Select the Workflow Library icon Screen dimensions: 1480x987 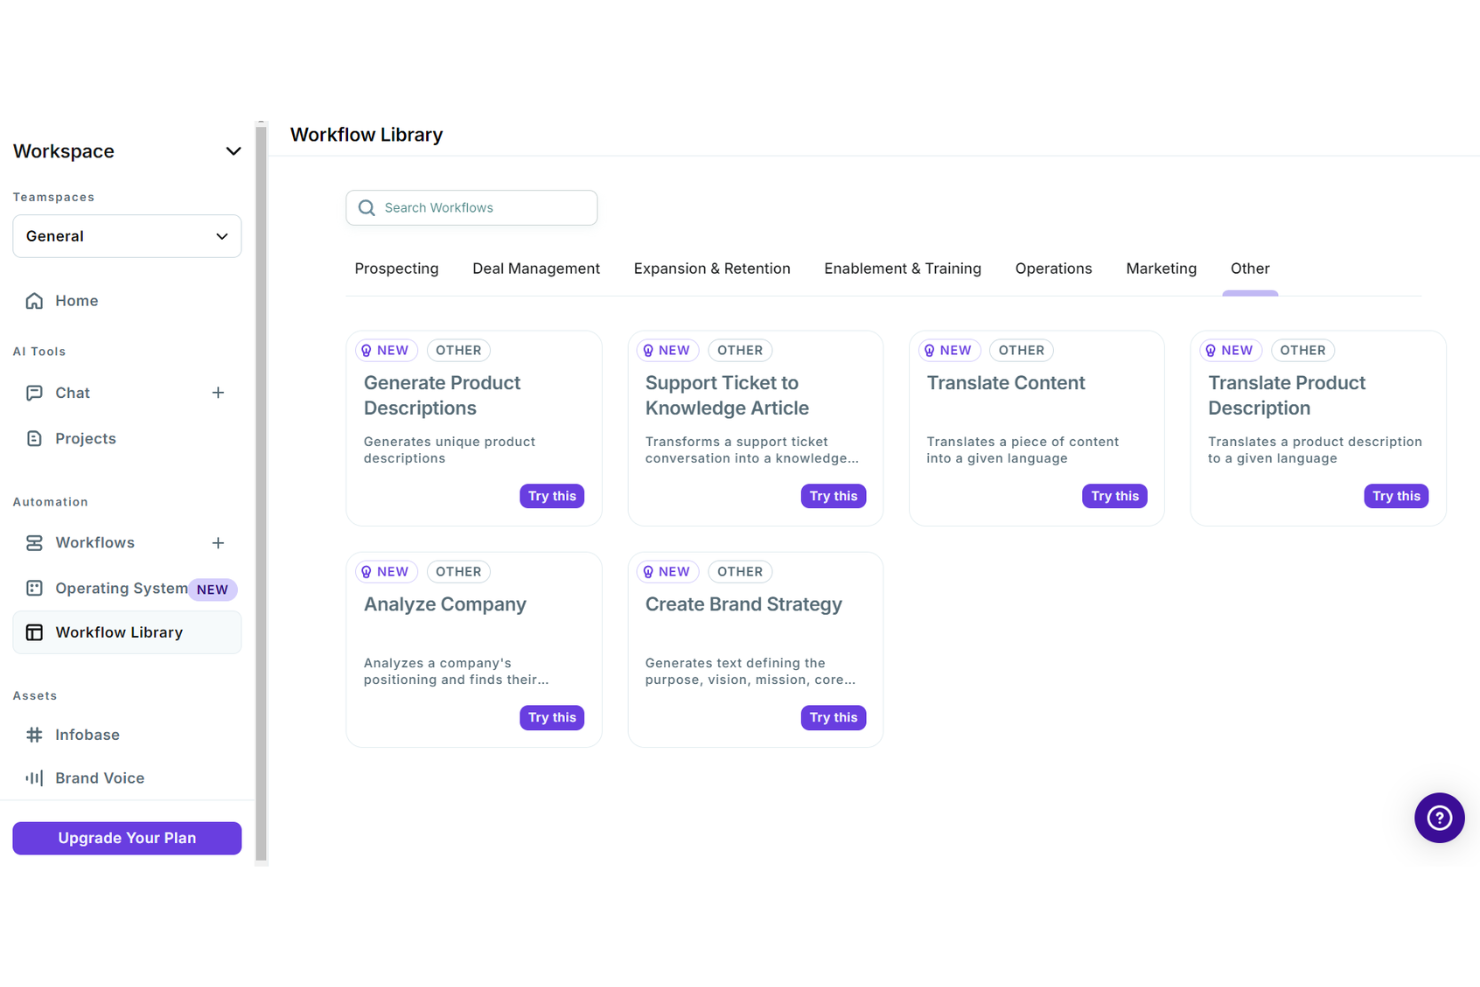[35, 632]
